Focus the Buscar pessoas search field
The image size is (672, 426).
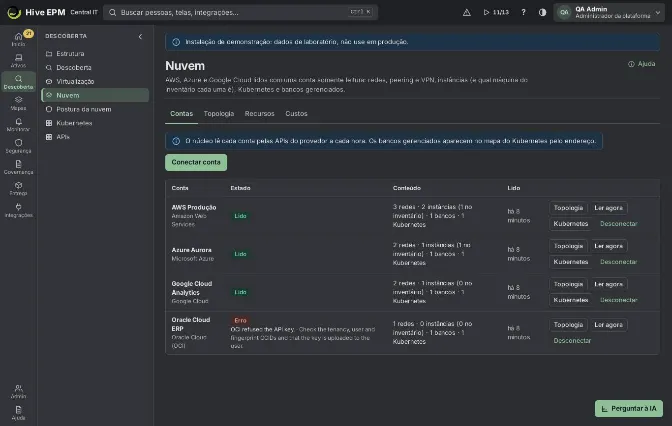[240, 12]
